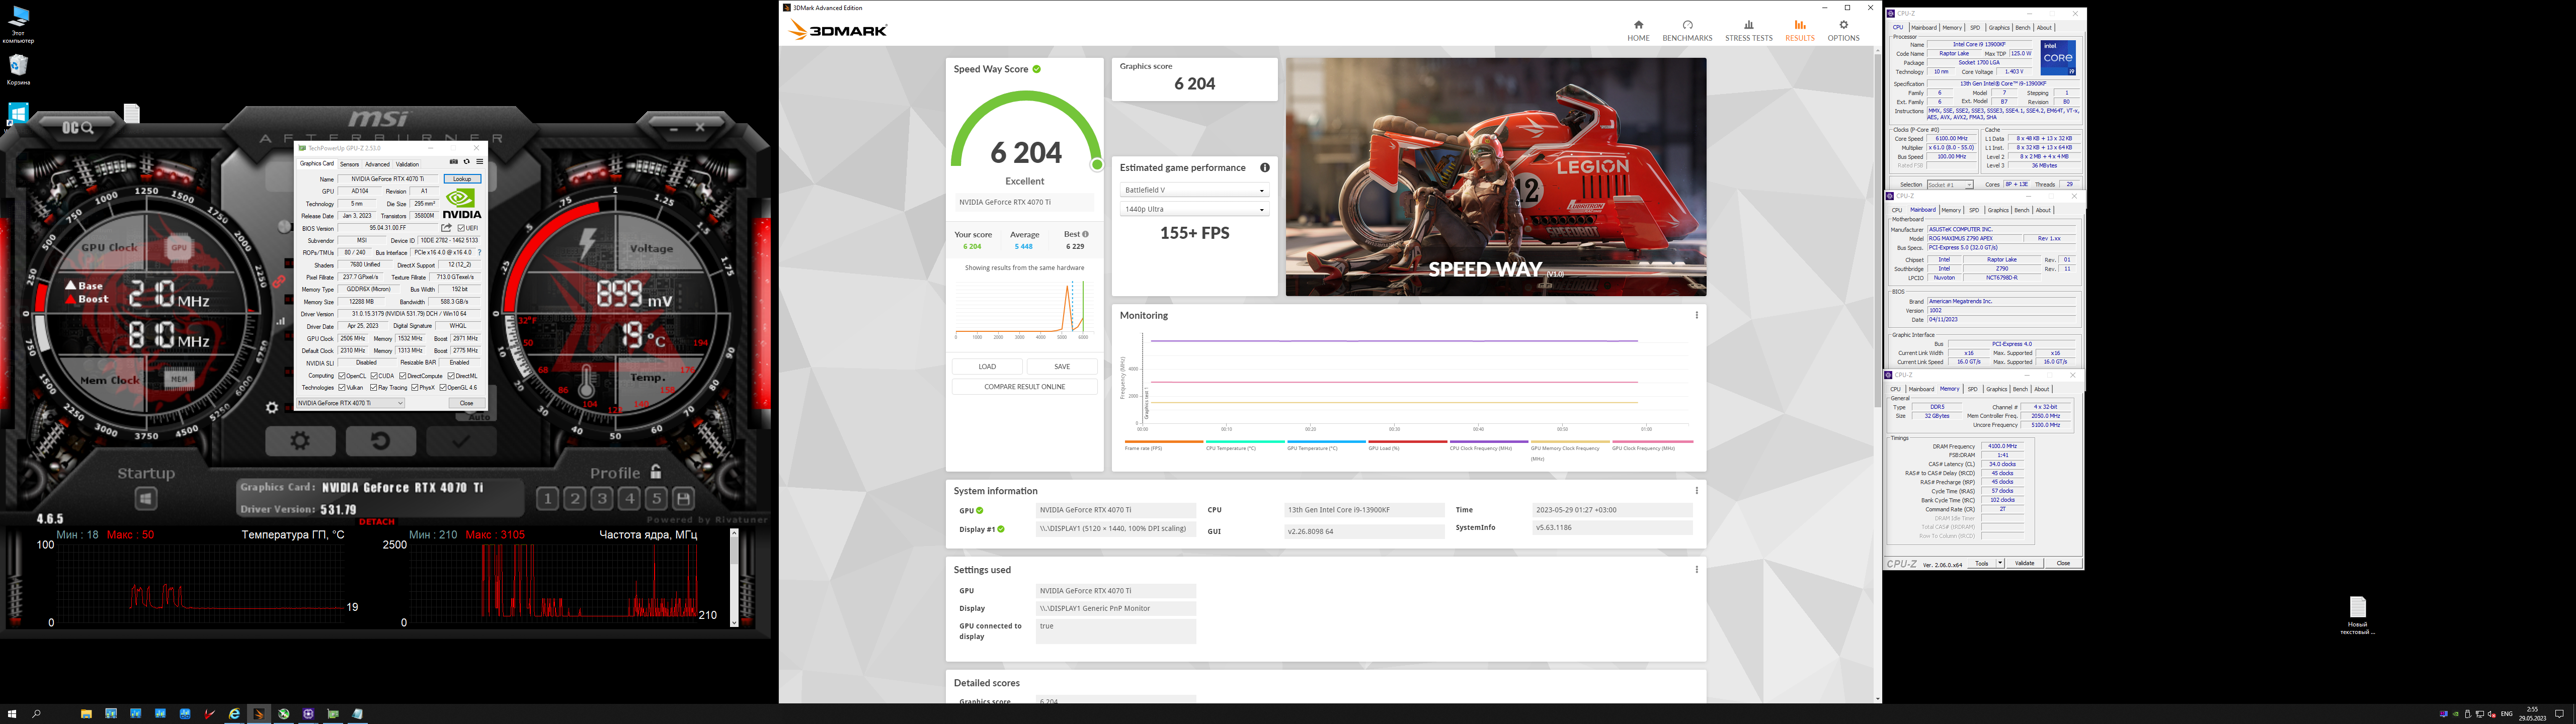Toggle the DirectML checkbox in GPU-Z
Viewport: 2576px width, 724px height.
451,376
